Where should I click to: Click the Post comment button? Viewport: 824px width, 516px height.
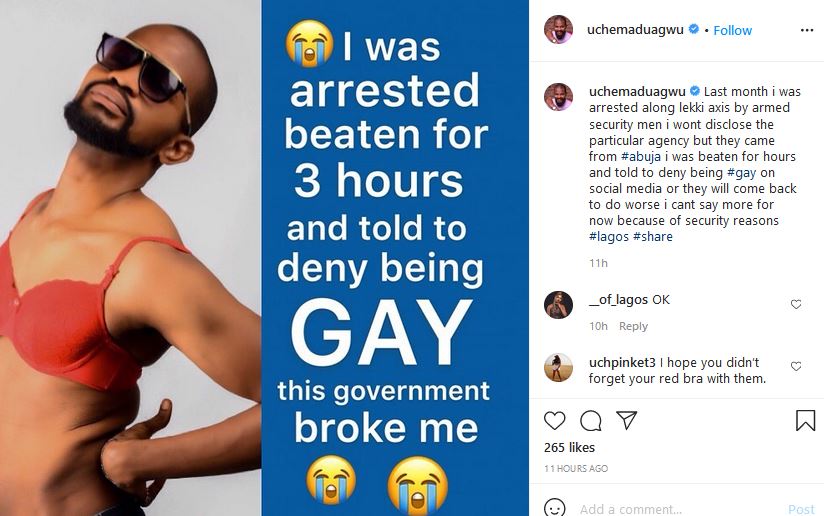[801, 509]
